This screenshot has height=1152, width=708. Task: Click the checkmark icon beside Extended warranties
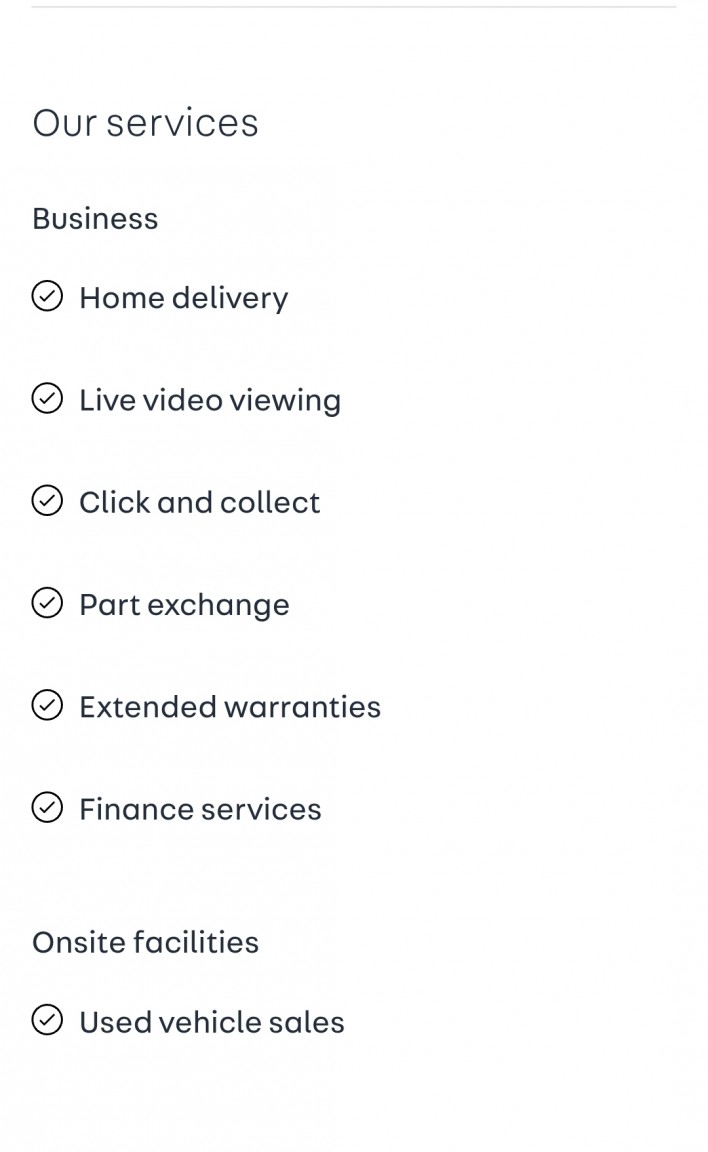point(47,706)
